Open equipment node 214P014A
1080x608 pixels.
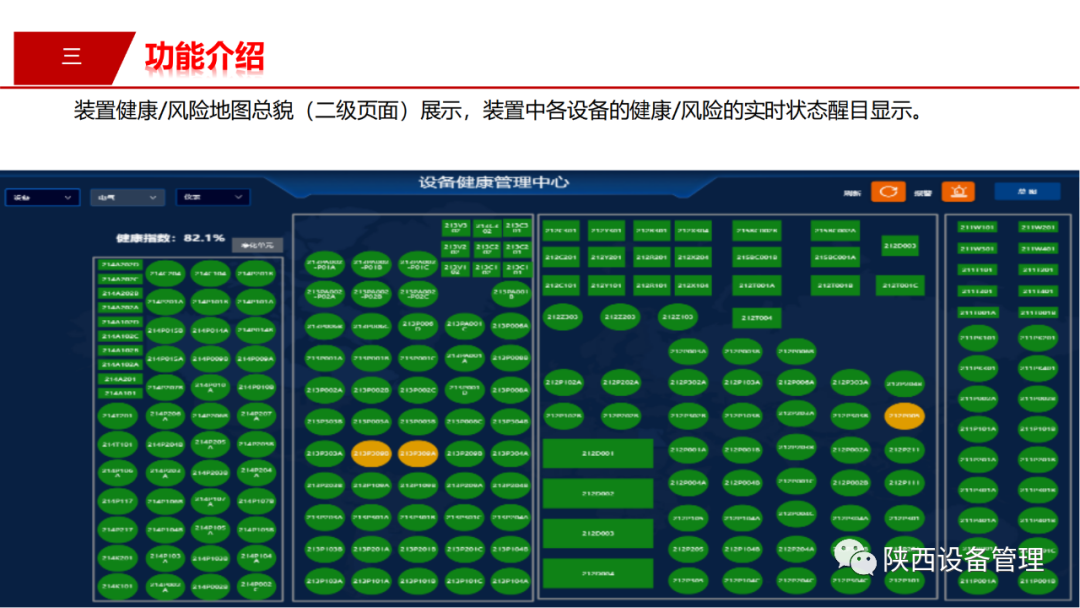click(x=211, y=331)
